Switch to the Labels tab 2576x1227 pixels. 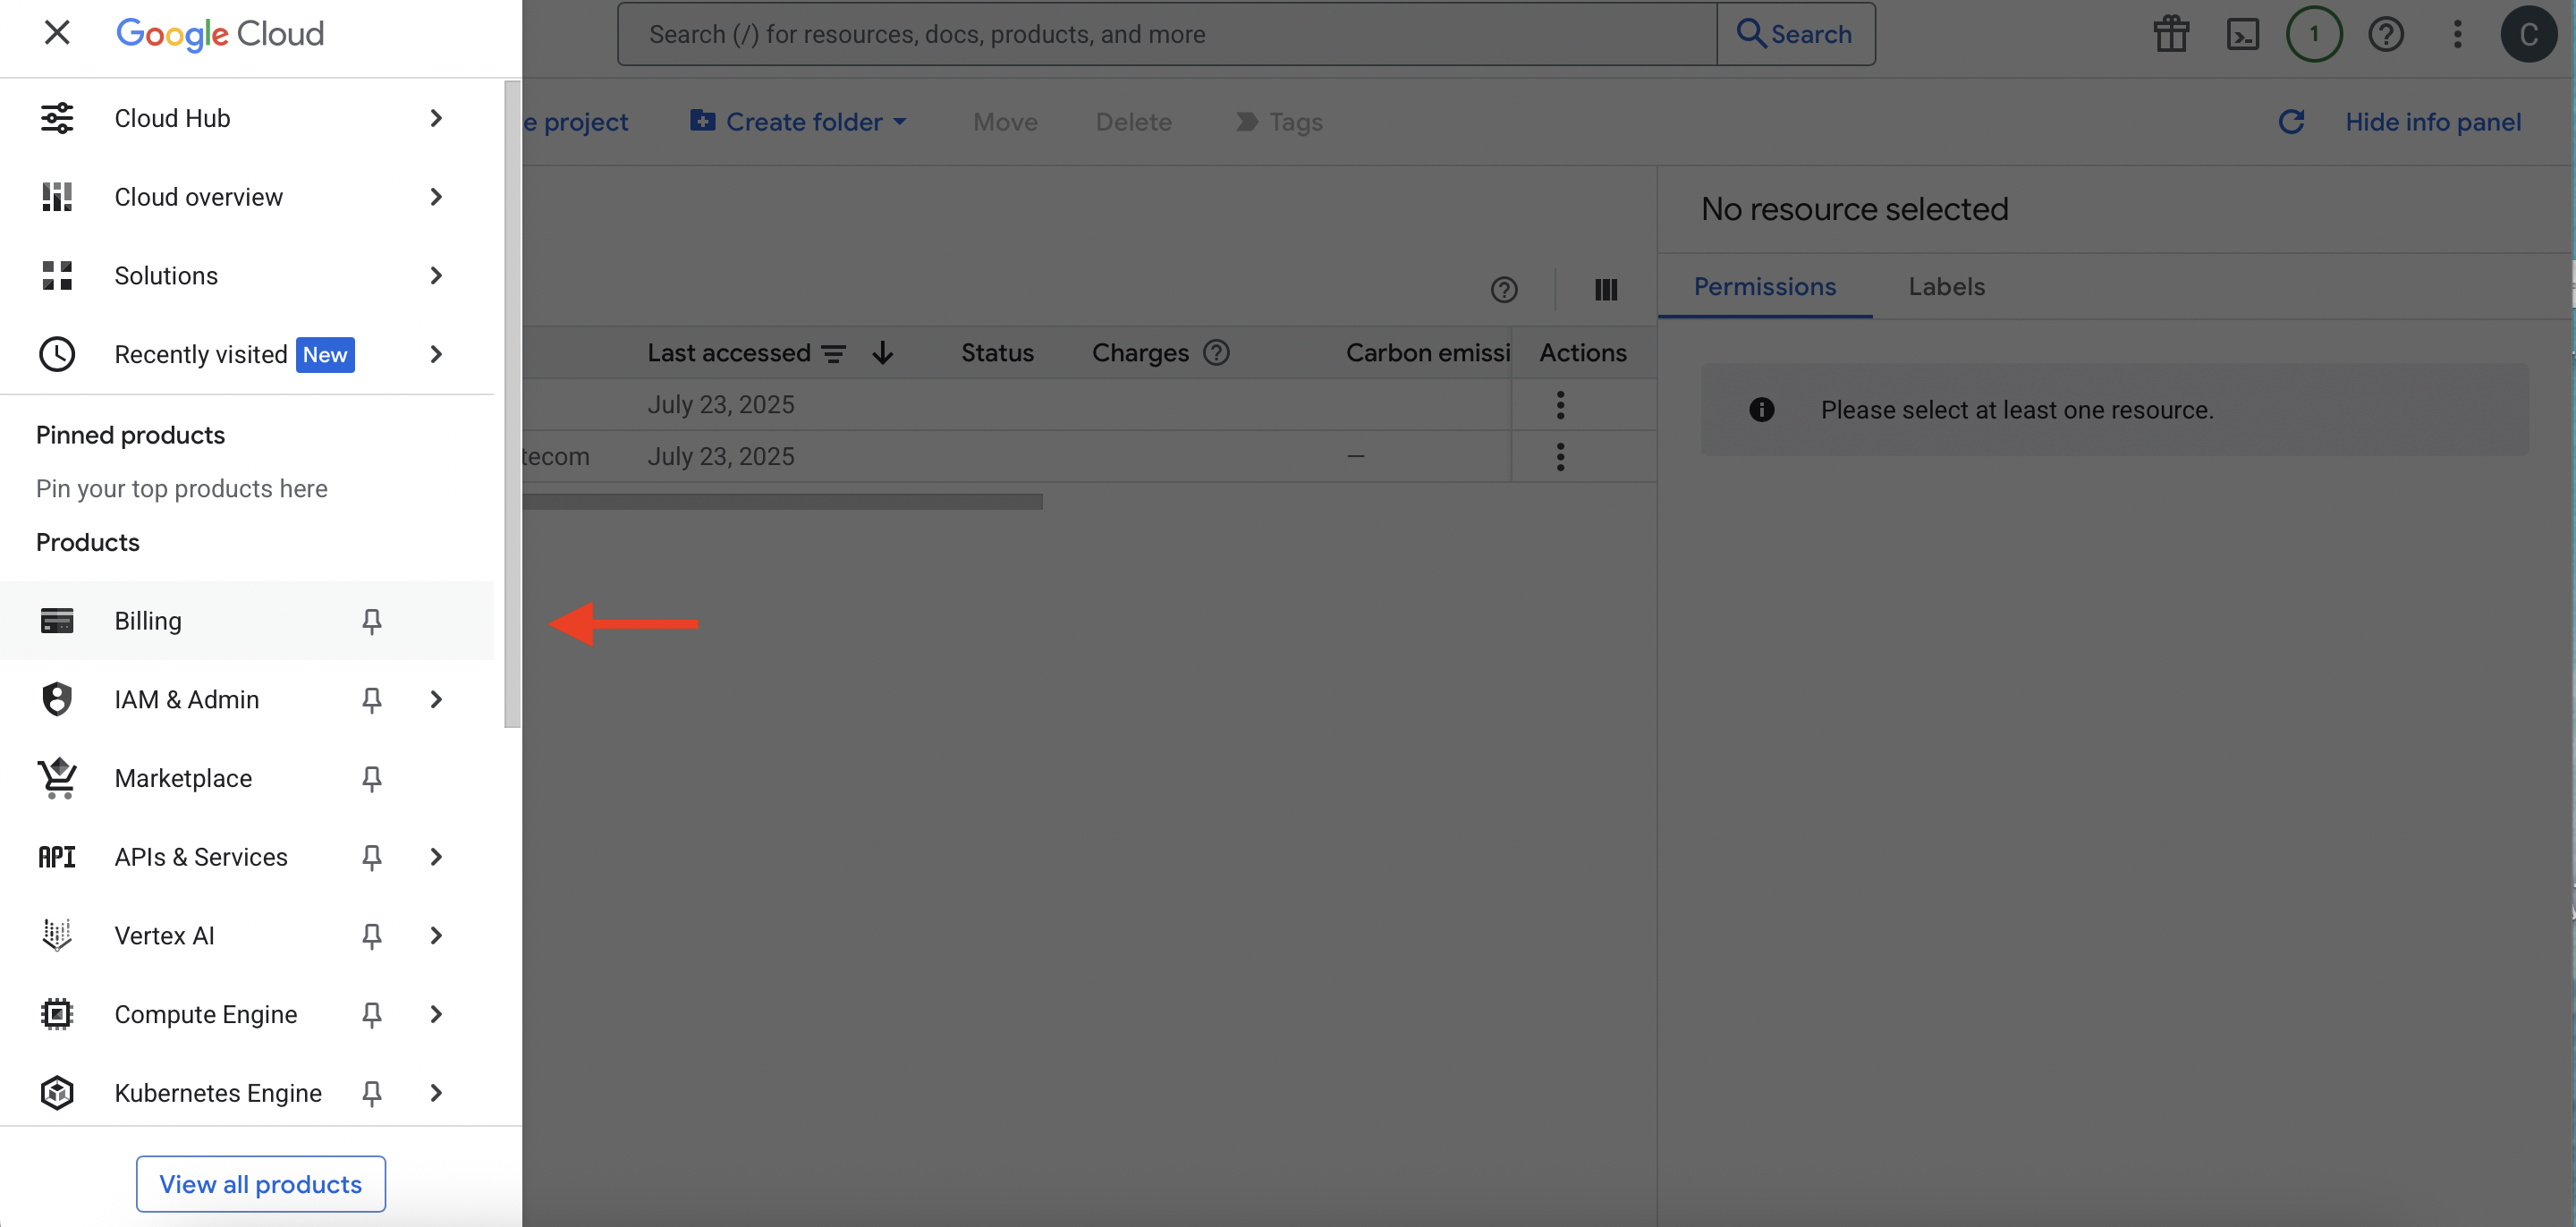1946,287
